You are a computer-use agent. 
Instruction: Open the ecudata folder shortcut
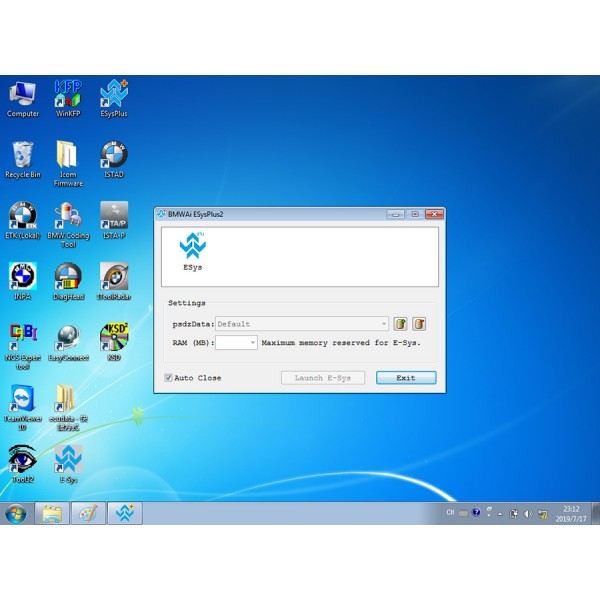(x=68, y=408)
